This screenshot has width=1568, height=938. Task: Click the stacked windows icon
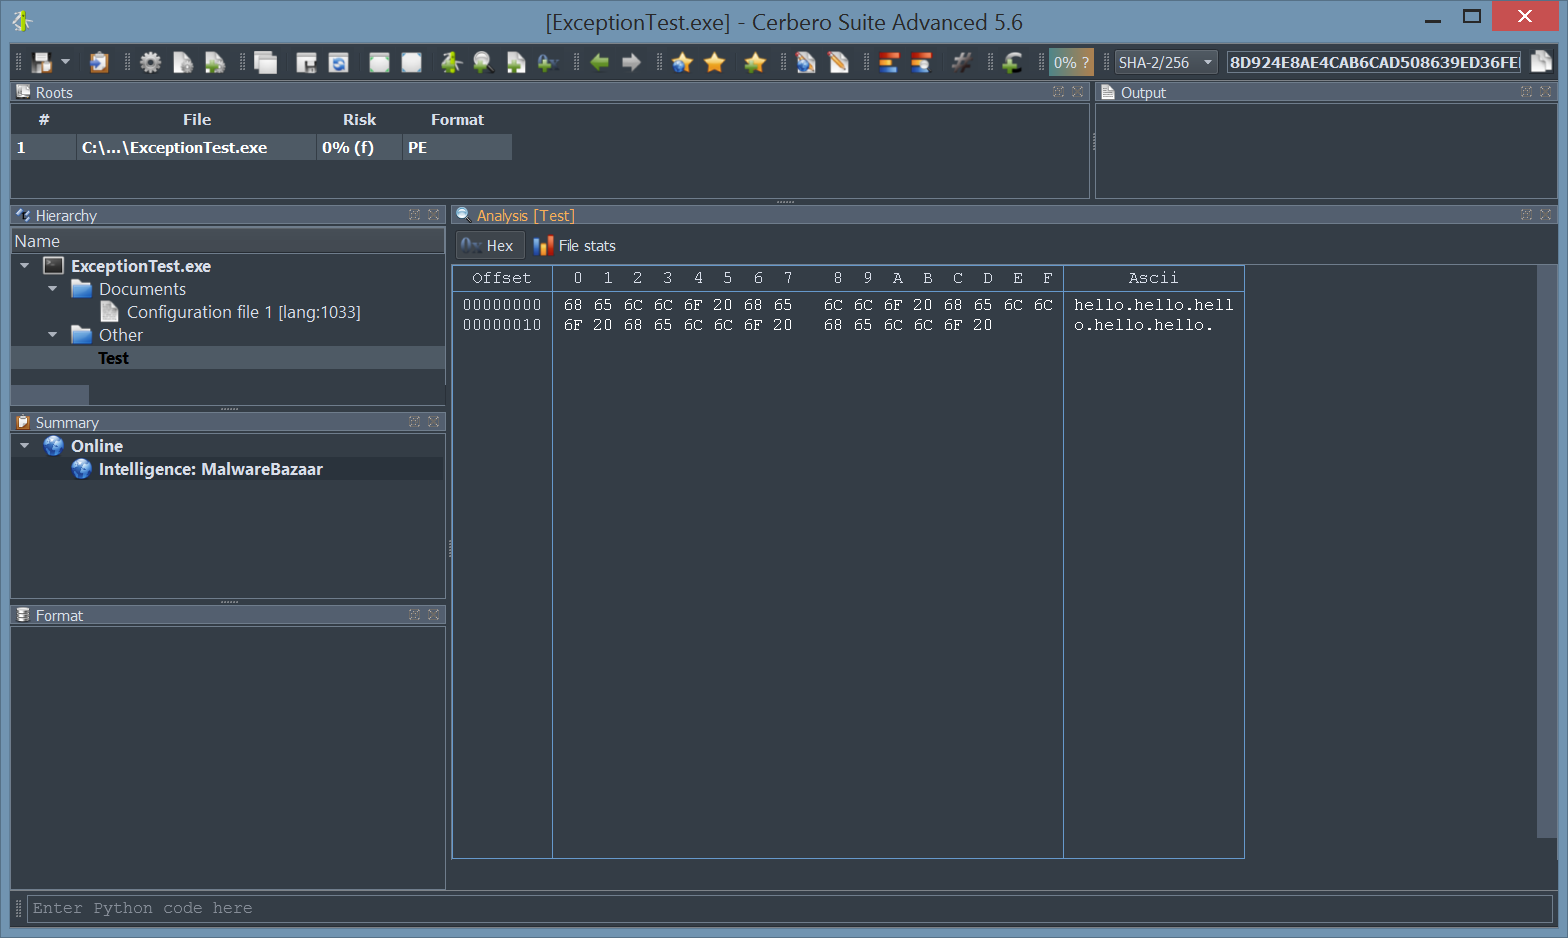tap(265, 62)
